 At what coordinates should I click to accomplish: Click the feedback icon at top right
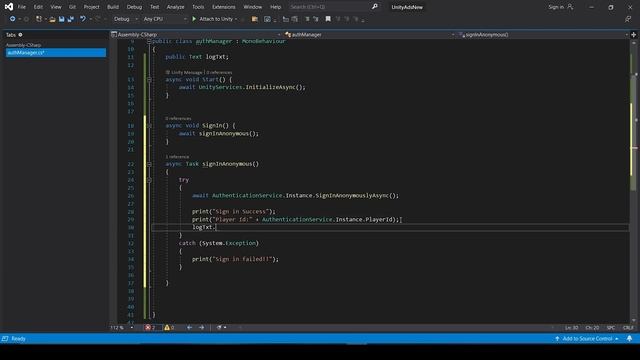[628, 19]
